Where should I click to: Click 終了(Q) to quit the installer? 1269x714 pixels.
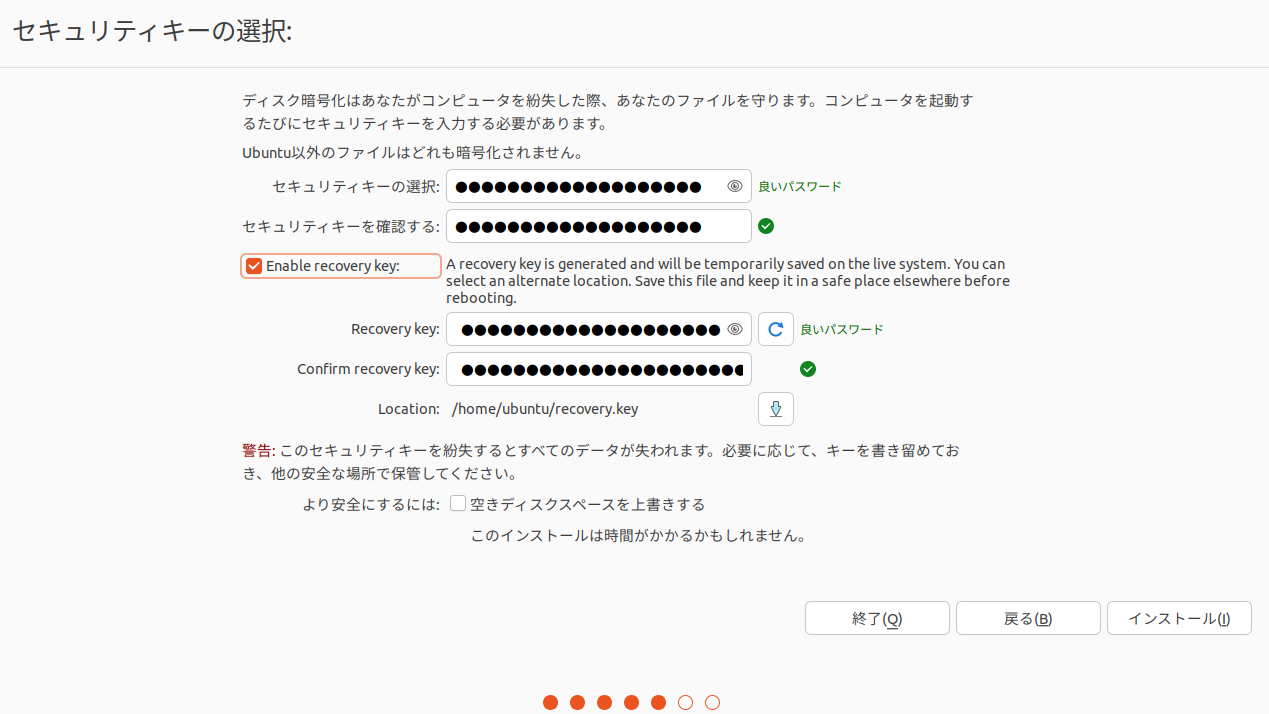(876, 617)
